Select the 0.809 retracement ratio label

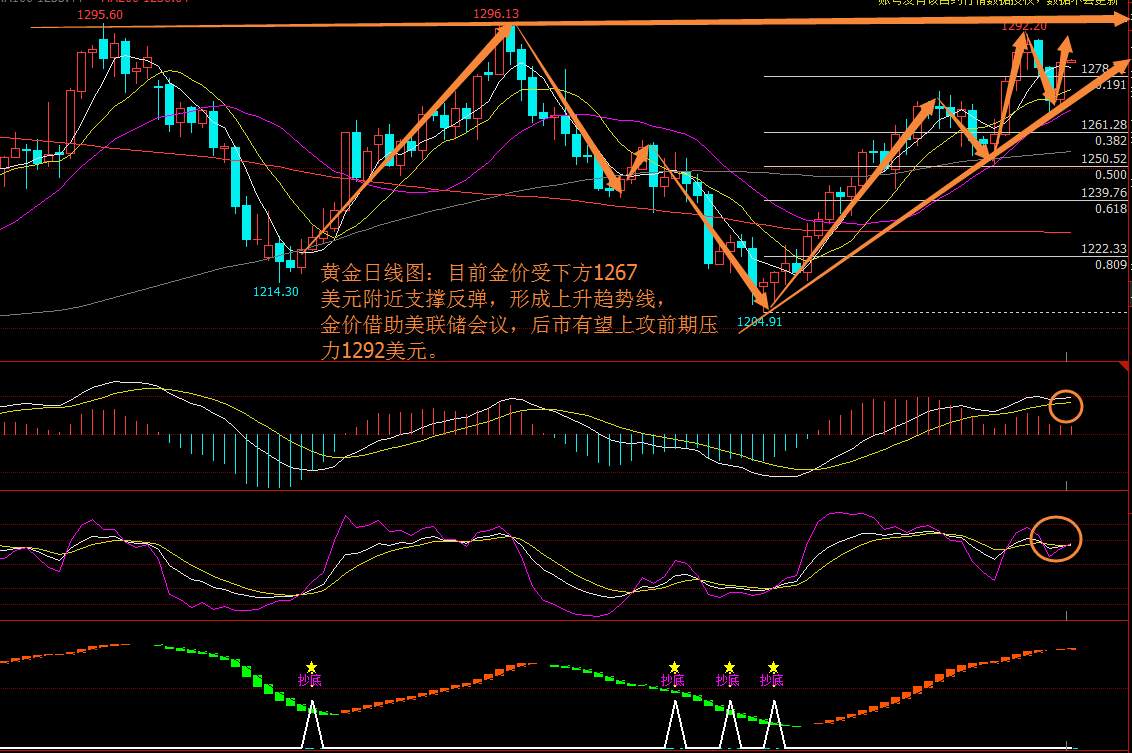tap(1110, 264)
